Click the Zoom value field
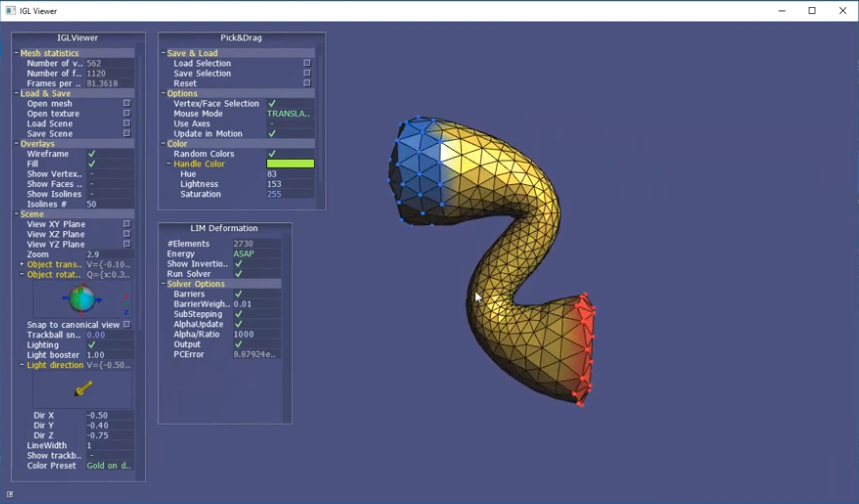Image resolution: width=859 pixels, height=504 pixels. (108, 254)
